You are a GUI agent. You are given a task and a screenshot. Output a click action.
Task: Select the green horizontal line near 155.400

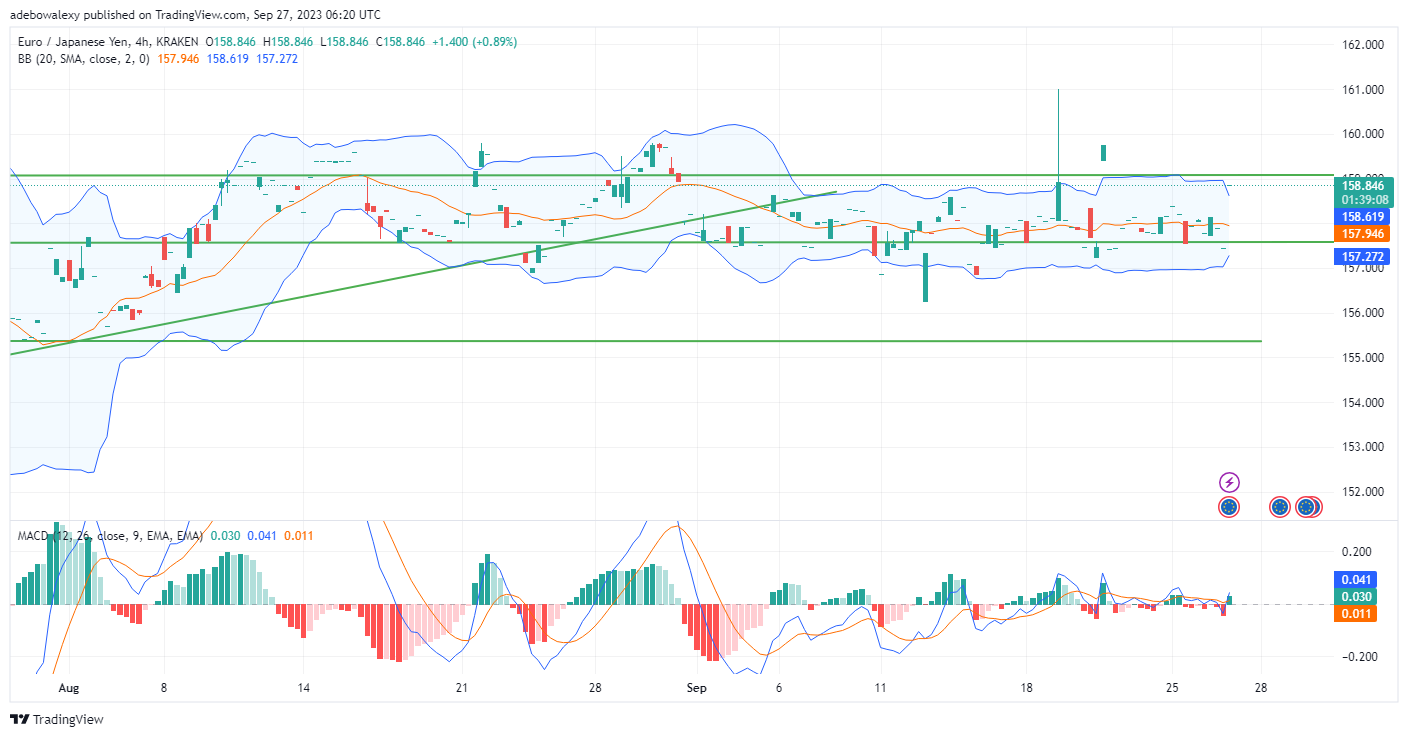(x=636, y=341)
